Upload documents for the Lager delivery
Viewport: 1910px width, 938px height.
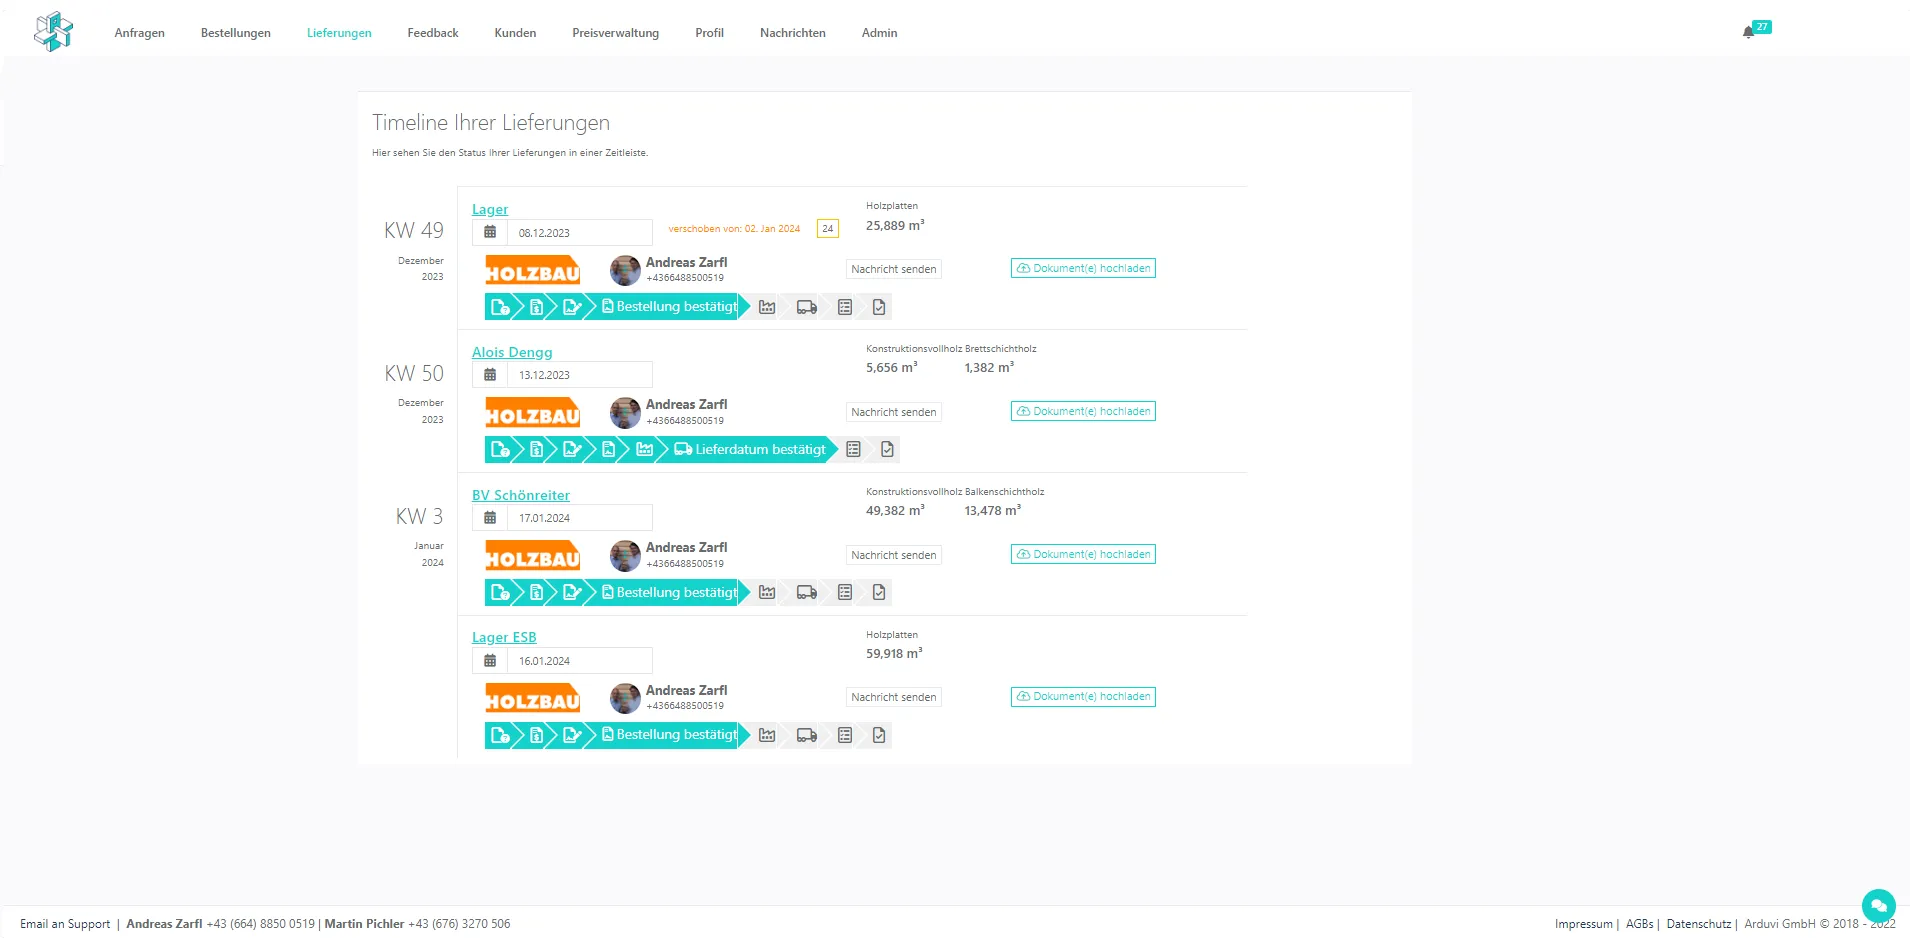pyautogui.click(x=1083, y=268)
